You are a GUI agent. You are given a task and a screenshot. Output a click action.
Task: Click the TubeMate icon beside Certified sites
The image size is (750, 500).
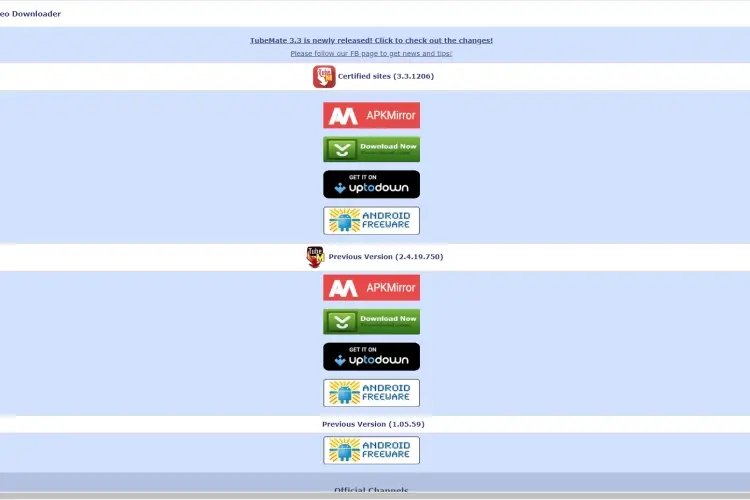[x=324, y=77]
